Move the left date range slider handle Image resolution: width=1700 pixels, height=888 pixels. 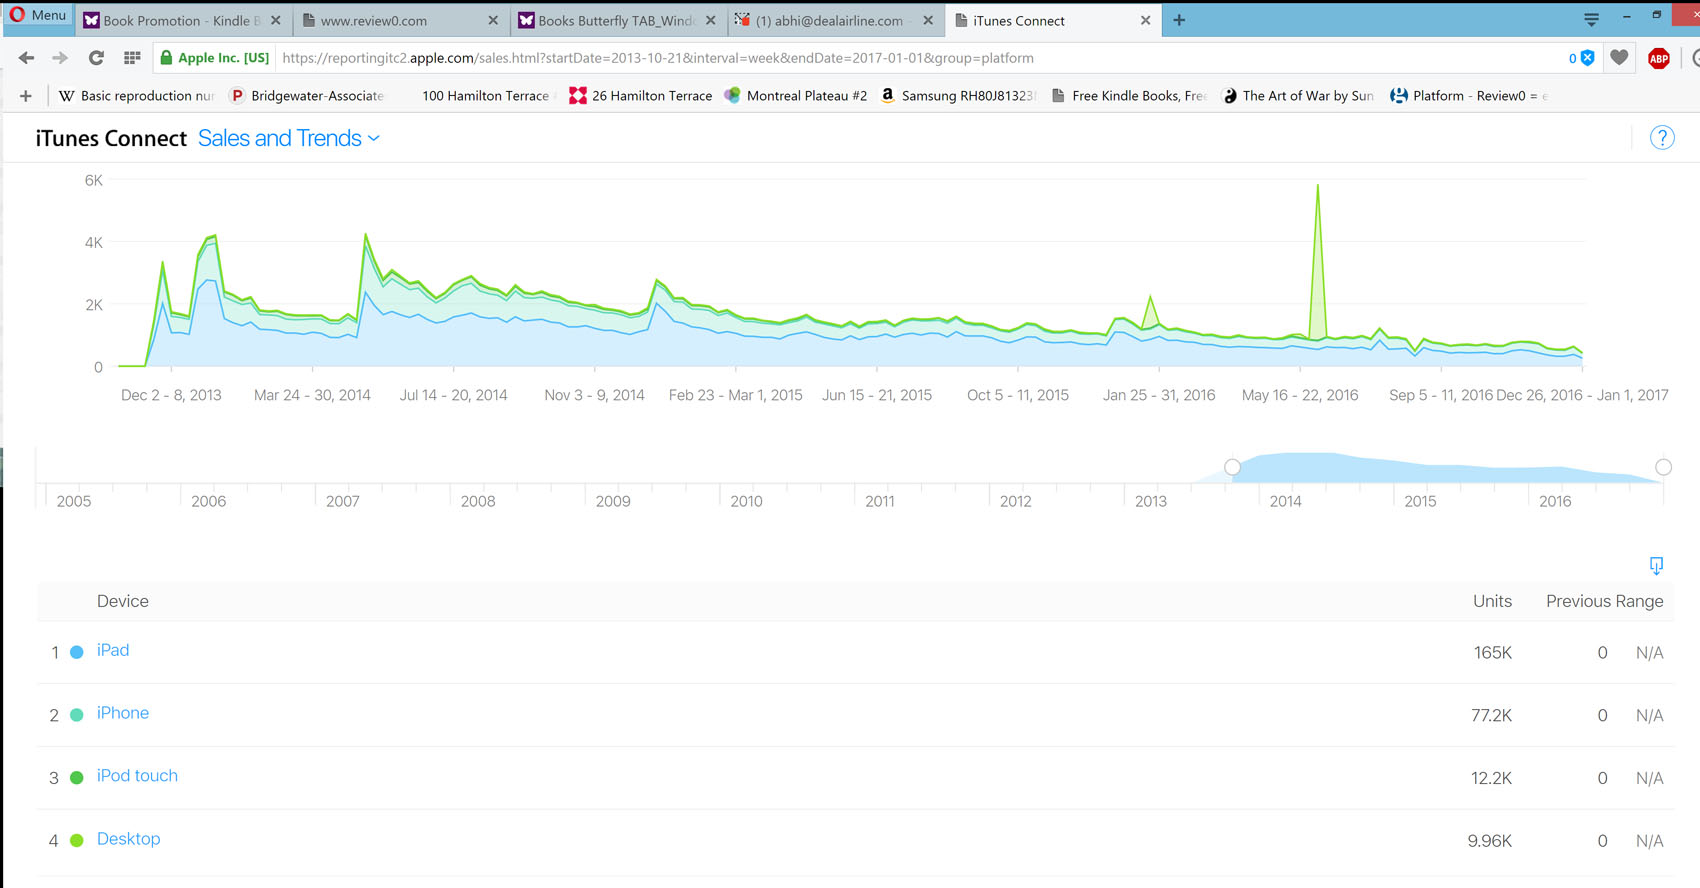coord(1232,467)
